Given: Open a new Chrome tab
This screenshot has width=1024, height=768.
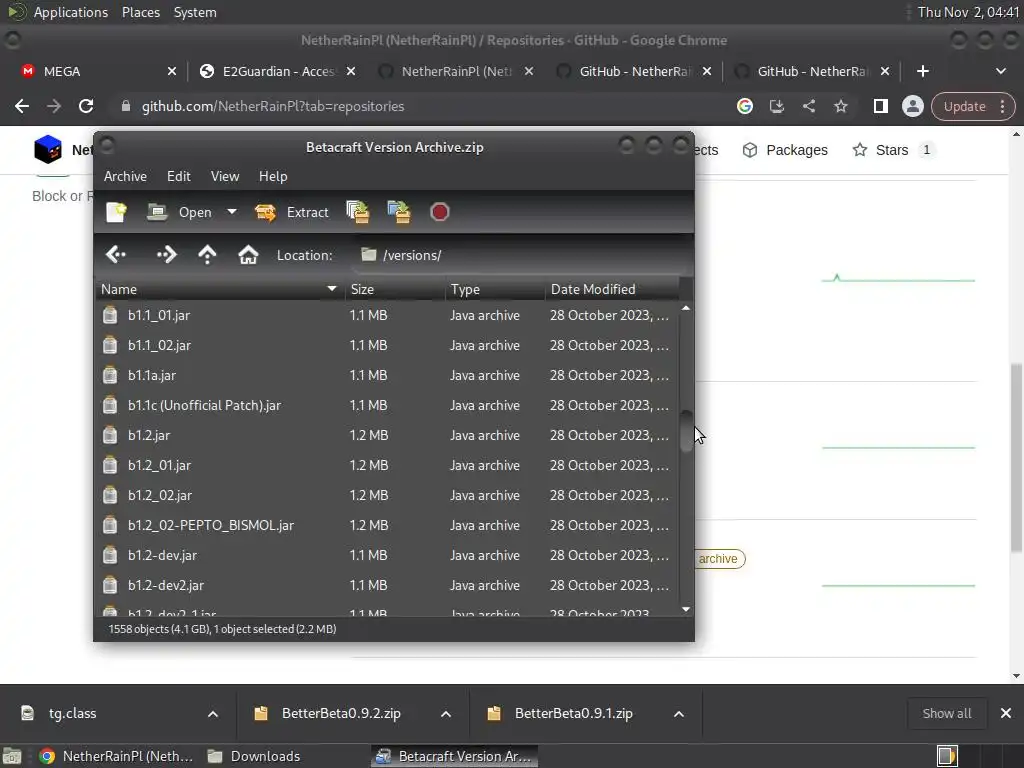Looking at the screenshot, I should pos(923,71).
